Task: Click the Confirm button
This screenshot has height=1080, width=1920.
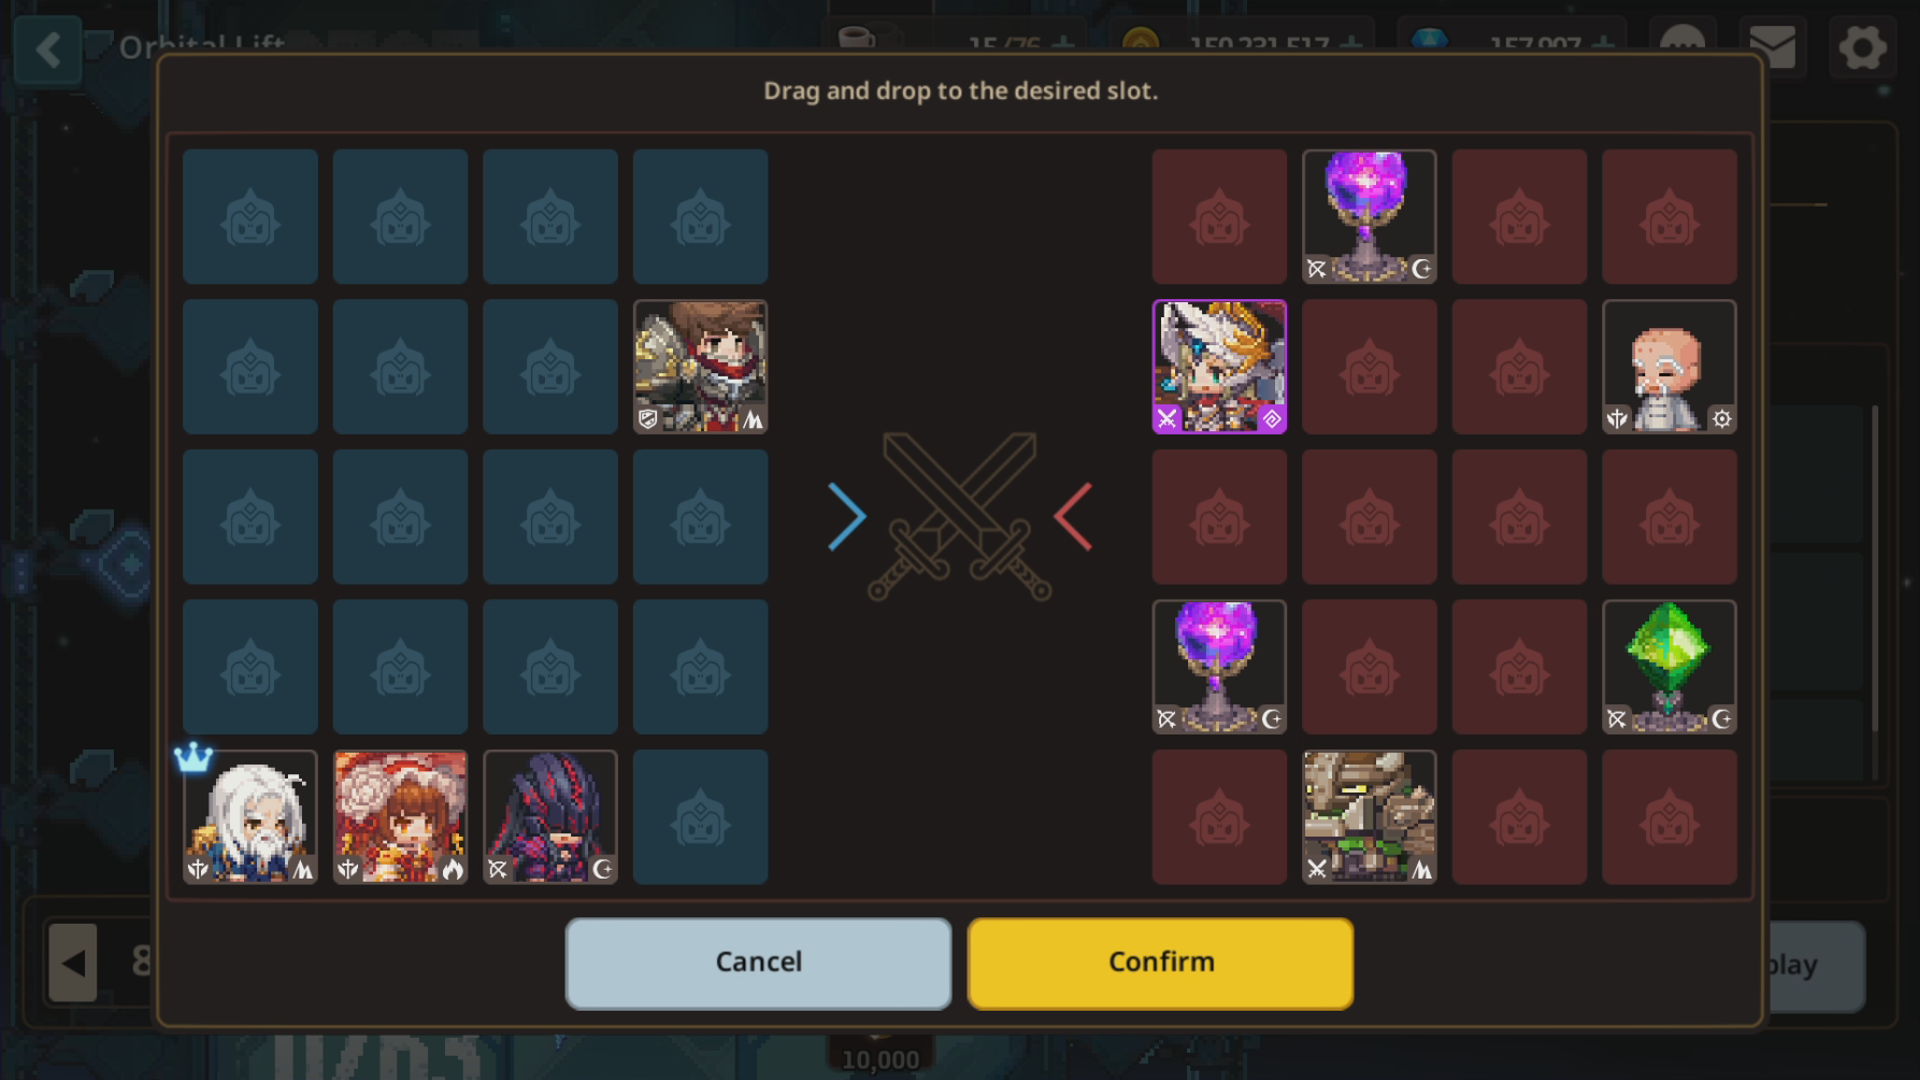Action: tap(1160, 962)
